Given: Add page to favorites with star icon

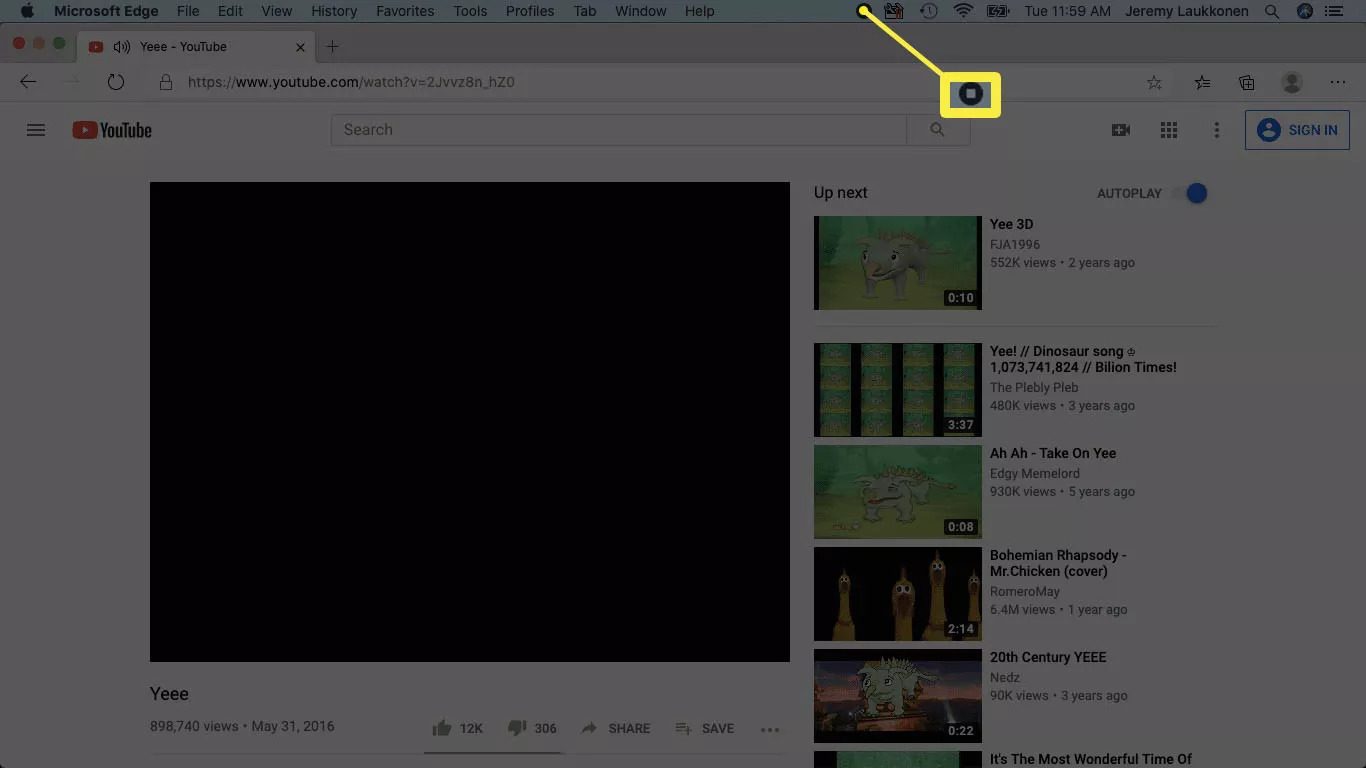Looking at the screenshot, I should tap(1154, 83).
